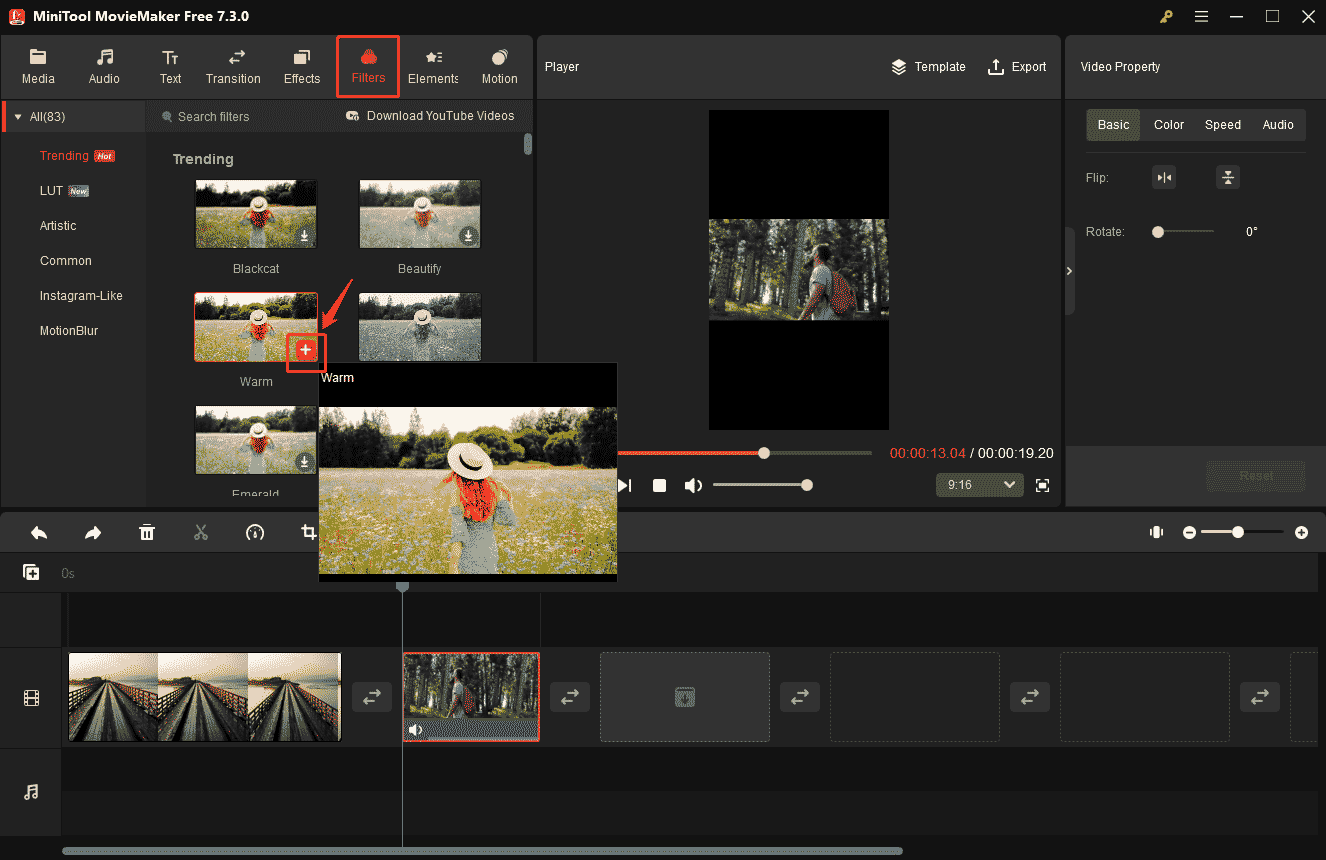The image size is (1326, 860).
Task: Select the MotionBlur filter category
Action: coord(69,331)
